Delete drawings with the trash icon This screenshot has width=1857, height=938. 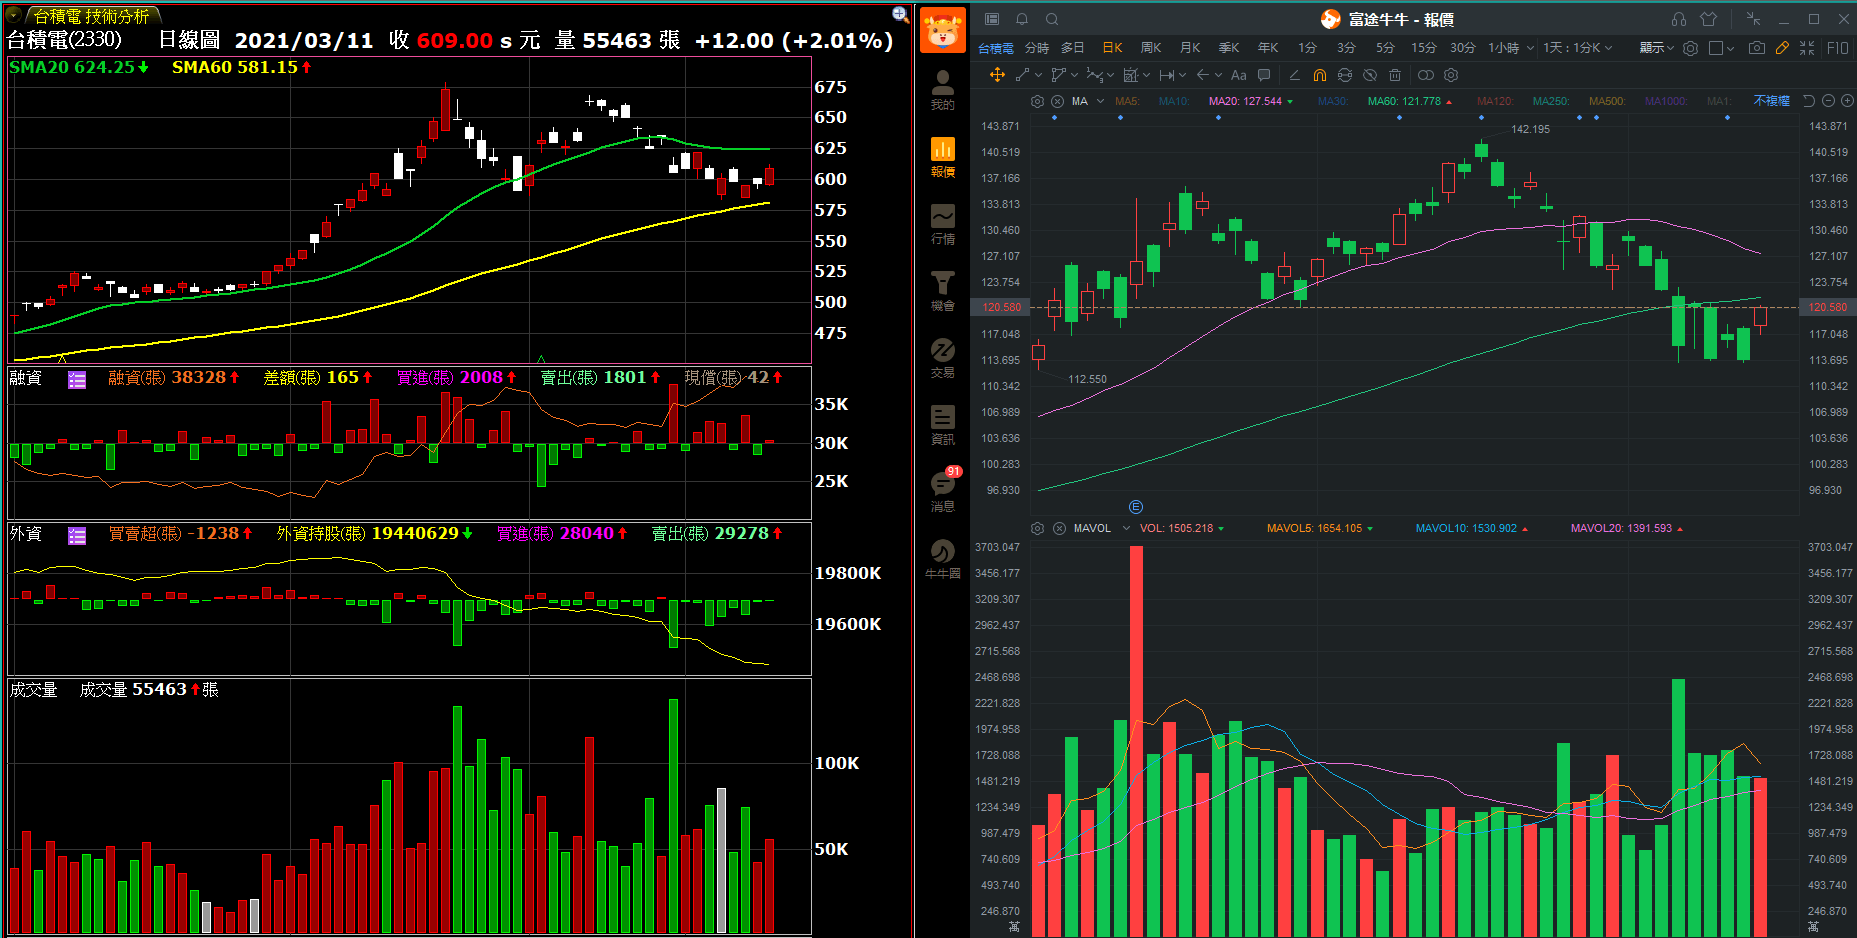pos(1395,75)
